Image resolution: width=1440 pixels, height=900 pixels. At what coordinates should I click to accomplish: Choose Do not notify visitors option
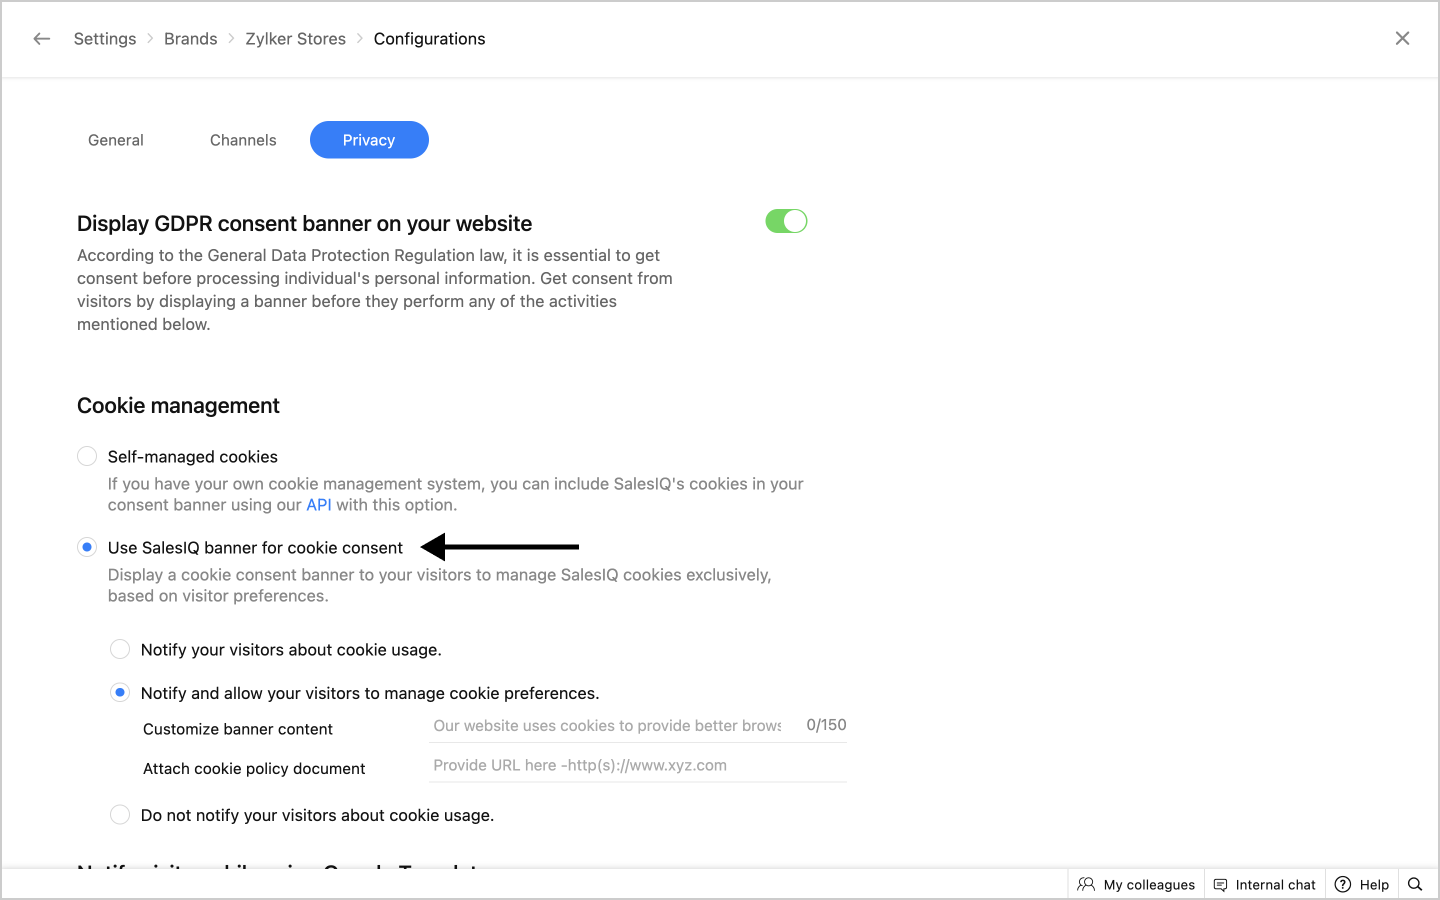(x=120, y=815)
